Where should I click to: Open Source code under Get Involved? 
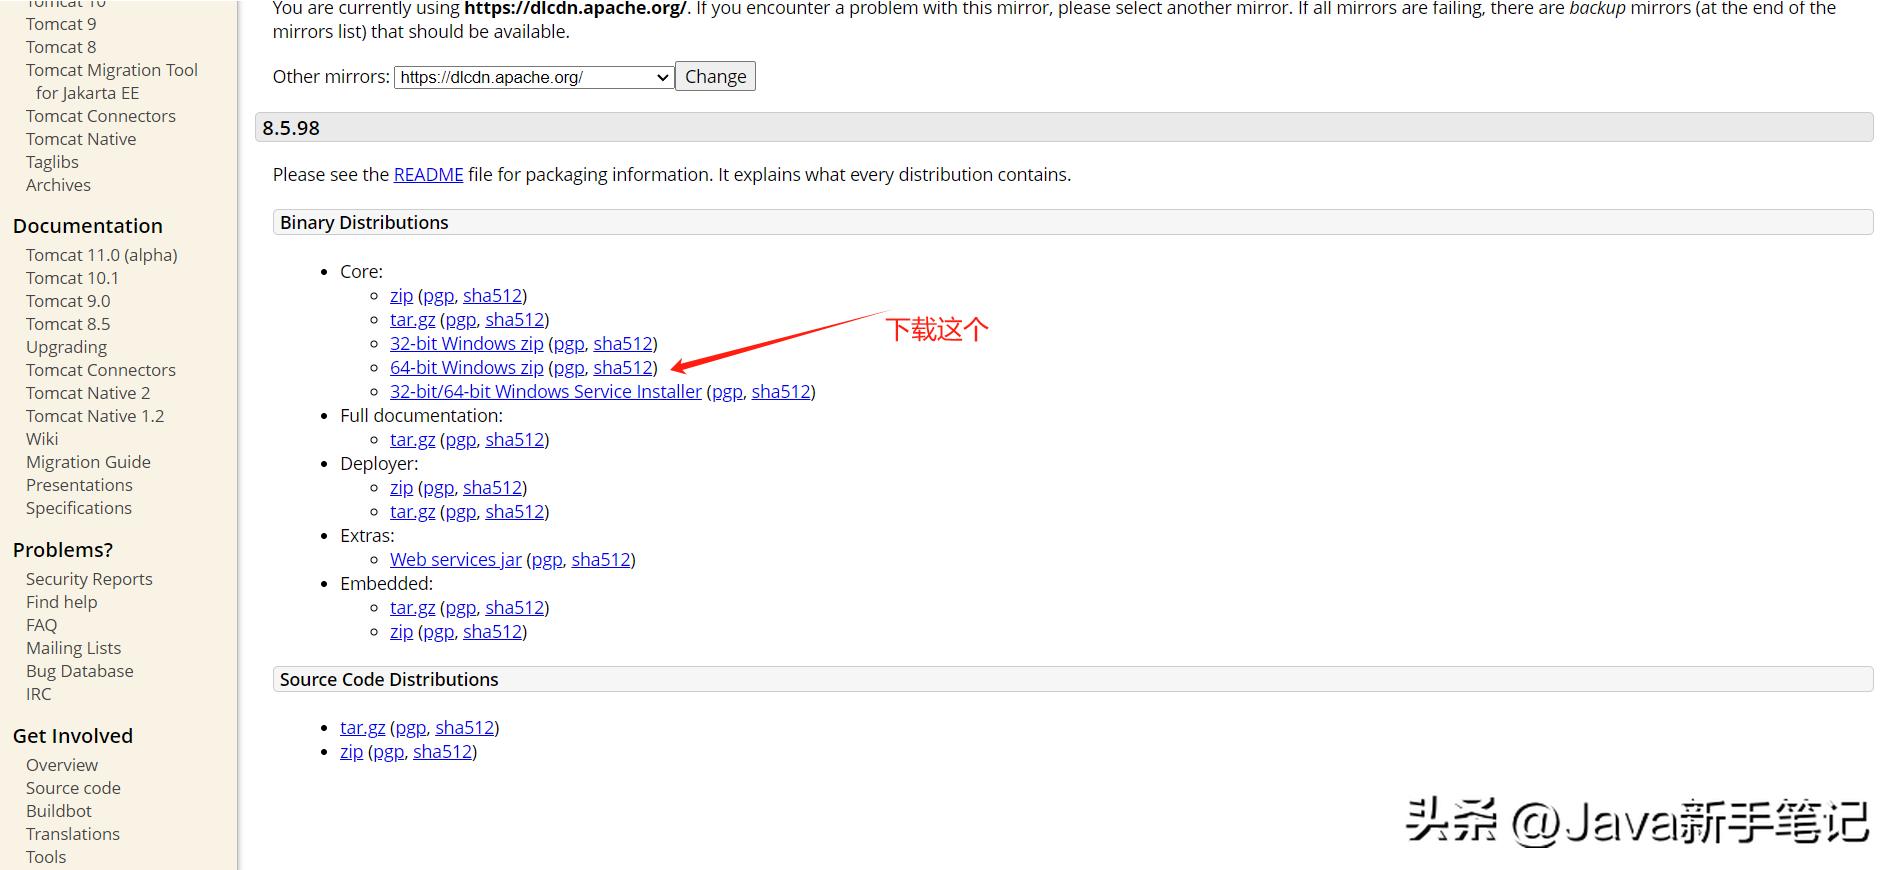click(x=73, y=788)
